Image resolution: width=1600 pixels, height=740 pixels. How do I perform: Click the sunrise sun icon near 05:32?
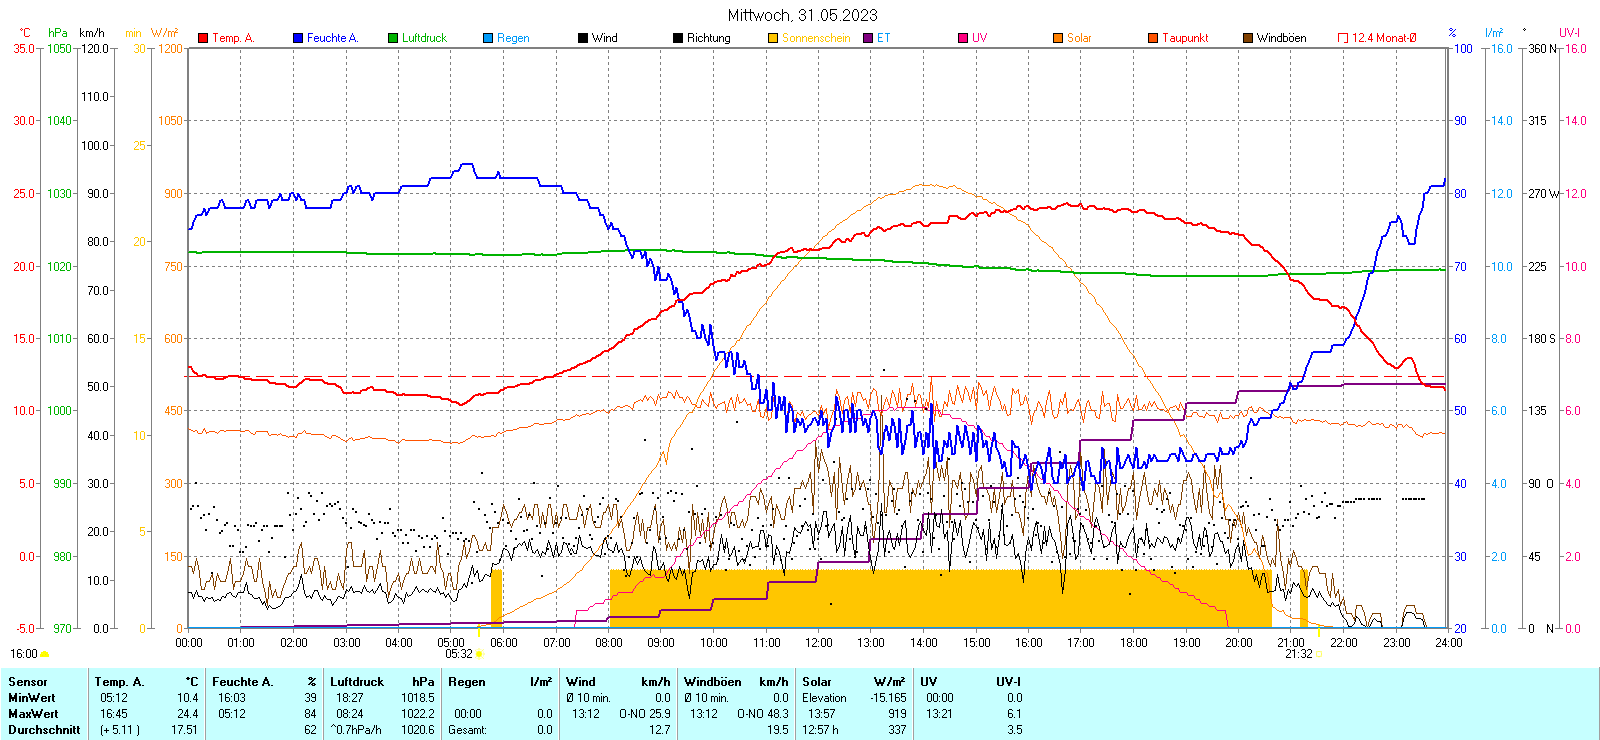click(x=479, y=654)
